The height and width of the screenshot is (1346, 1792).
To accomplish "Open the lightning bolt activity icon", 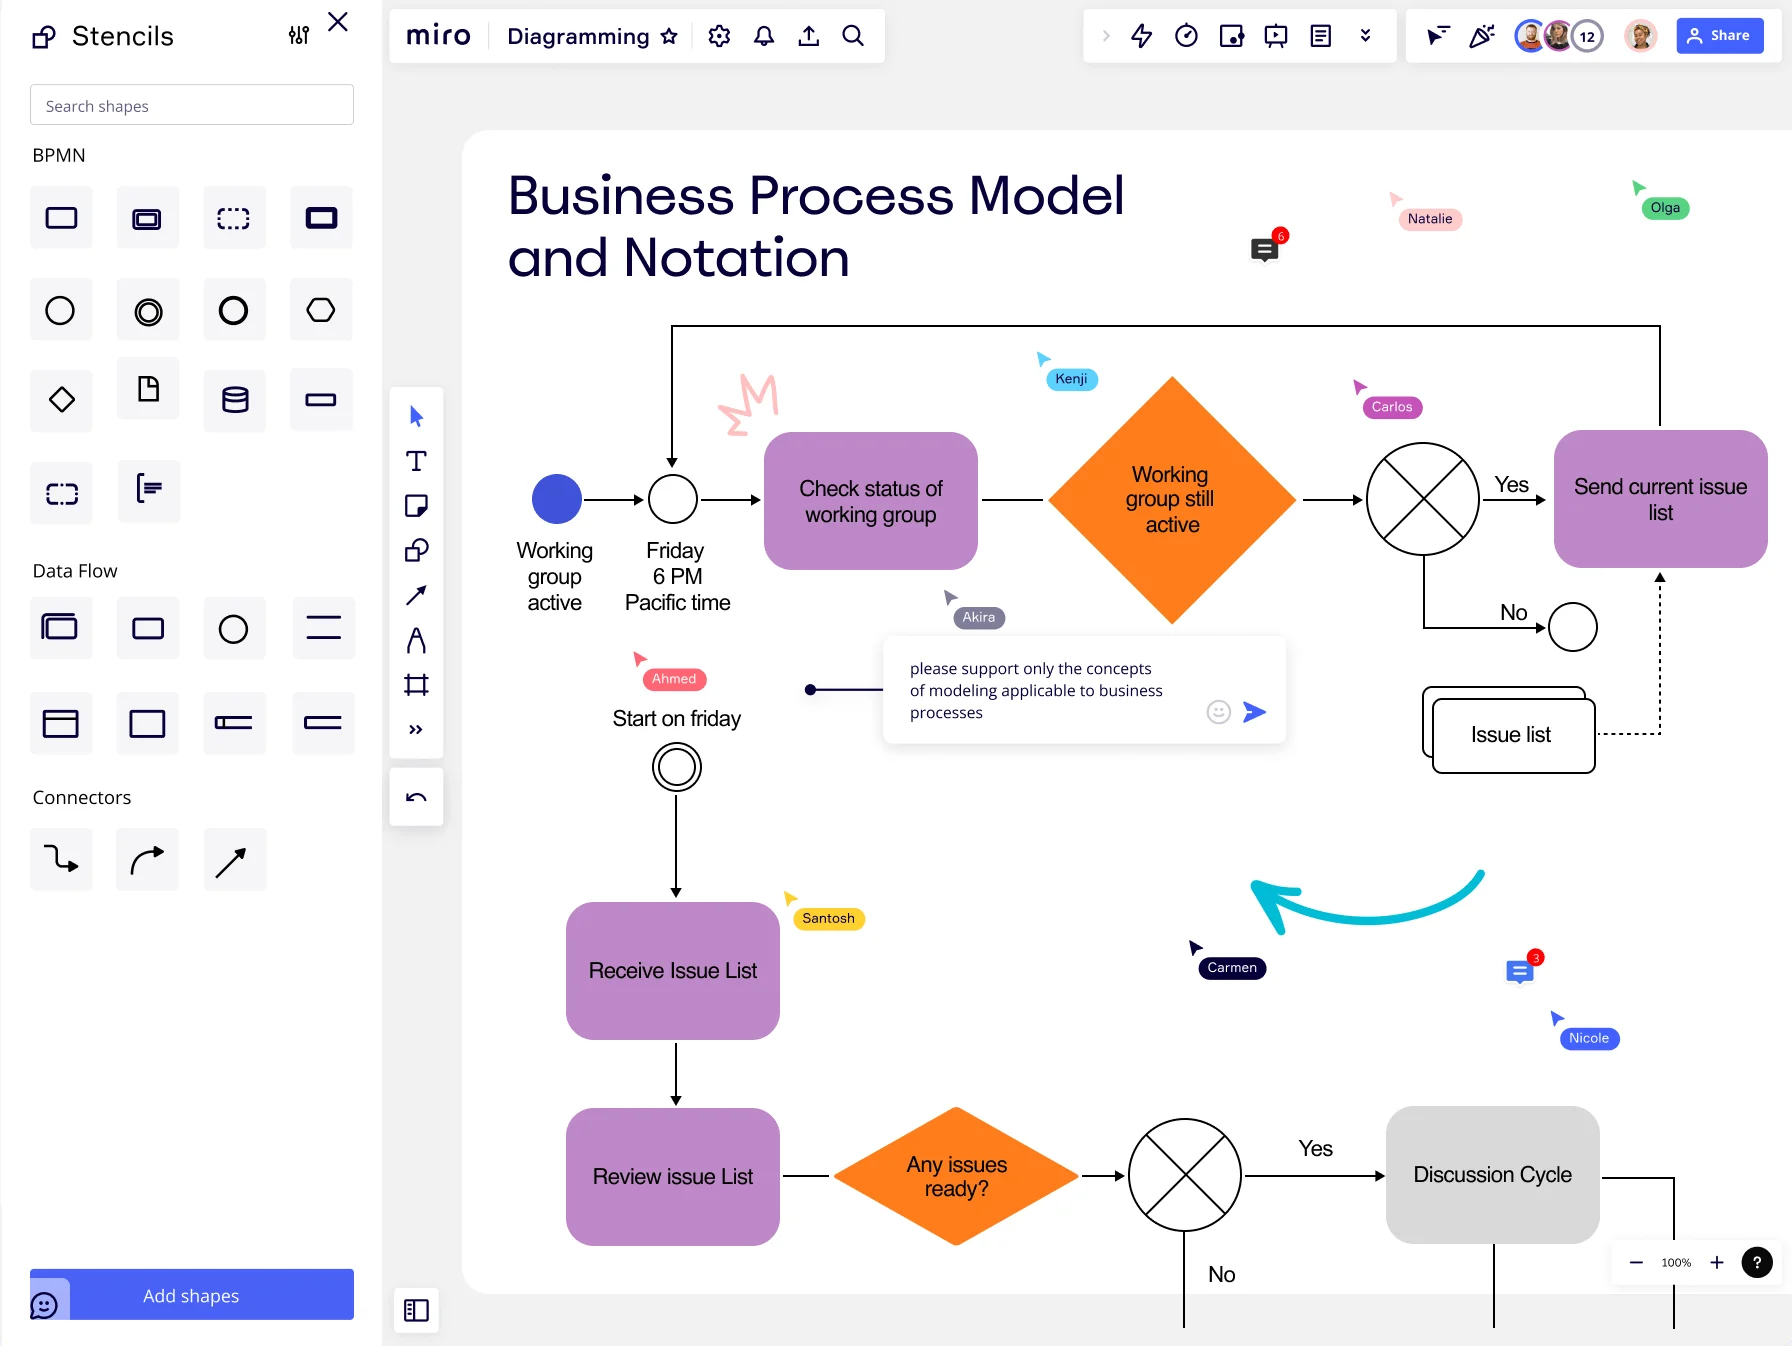I will (x=1141, y=36).
